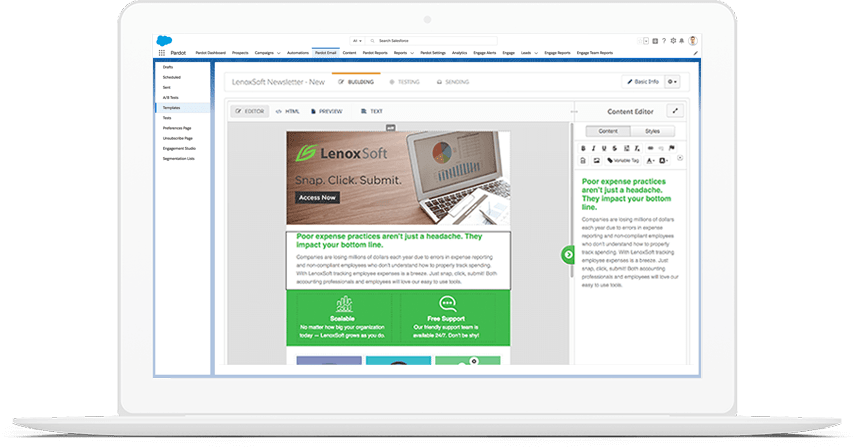
Task: Apply underline formatting in Content Editor
Action: [x=604, y=148]
